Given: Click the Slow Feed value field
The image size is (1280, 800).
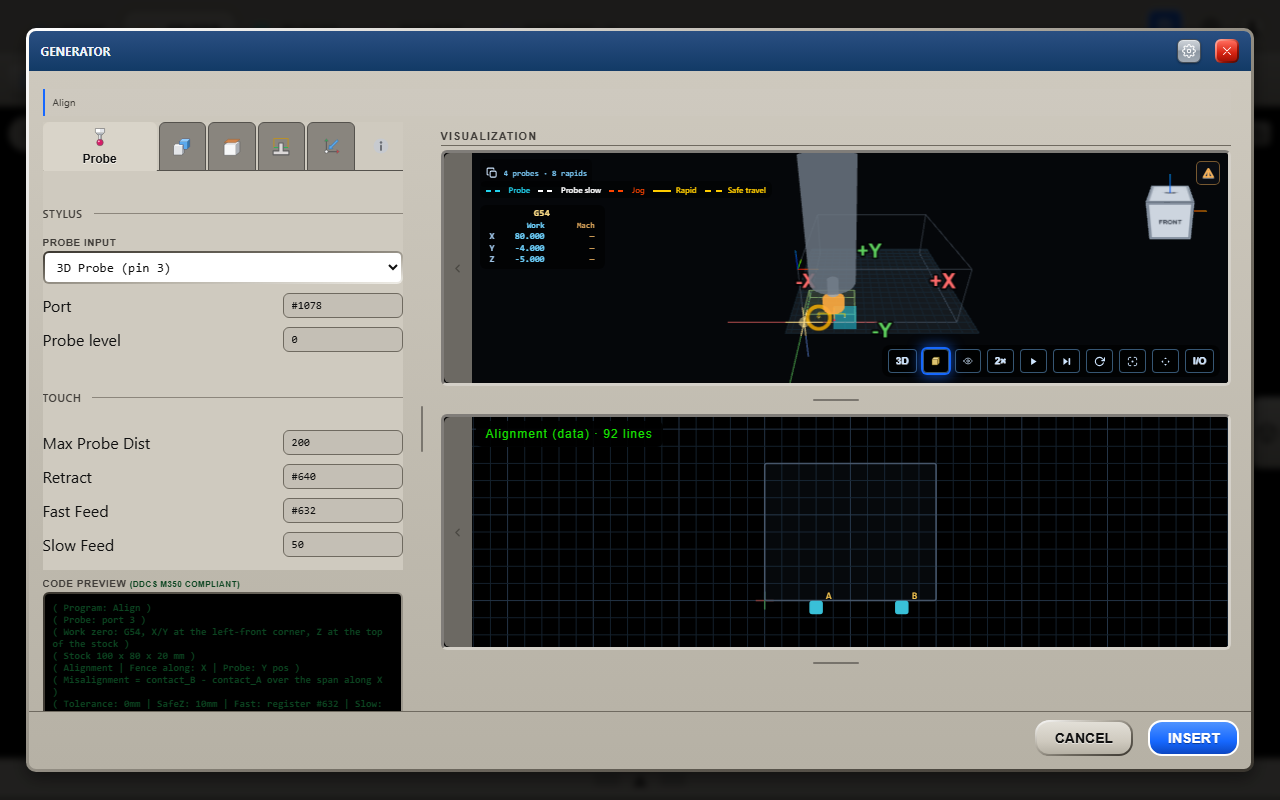Looking at the screenshot, I should click(343, 545).
